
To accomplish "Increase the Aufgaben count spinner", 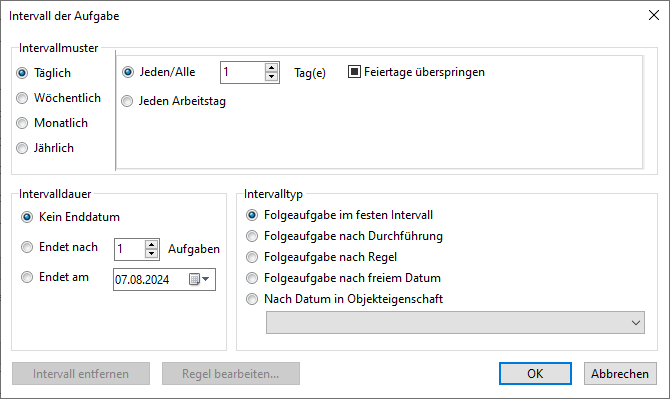I will point(152,245).
